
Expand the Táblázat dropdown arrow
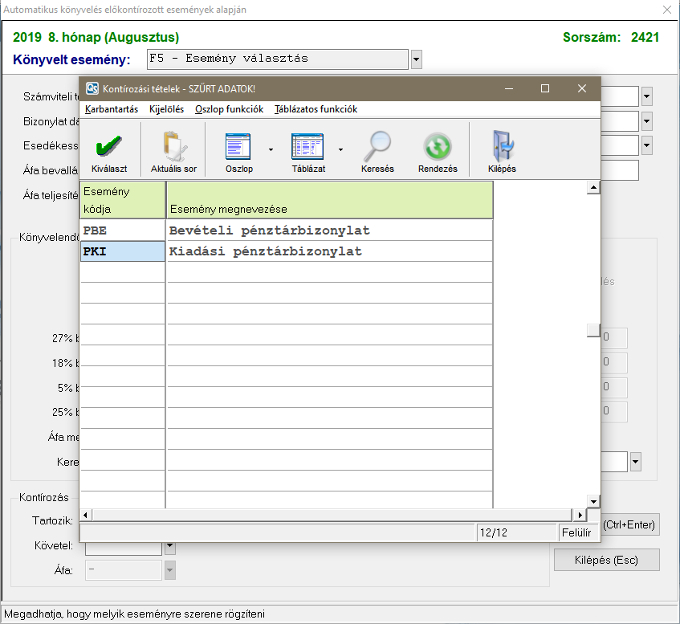pos(341,150)
